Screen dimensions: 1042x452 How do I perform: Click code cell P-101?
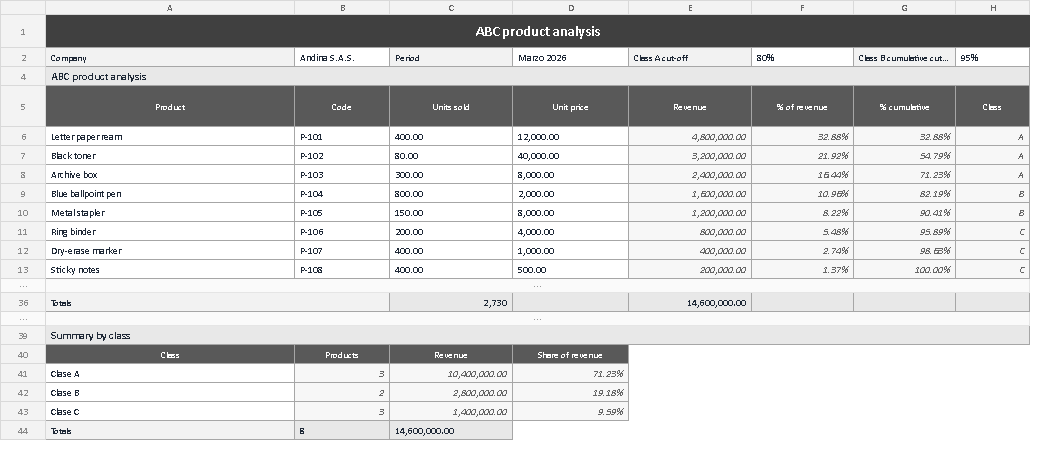pos(342,137)
